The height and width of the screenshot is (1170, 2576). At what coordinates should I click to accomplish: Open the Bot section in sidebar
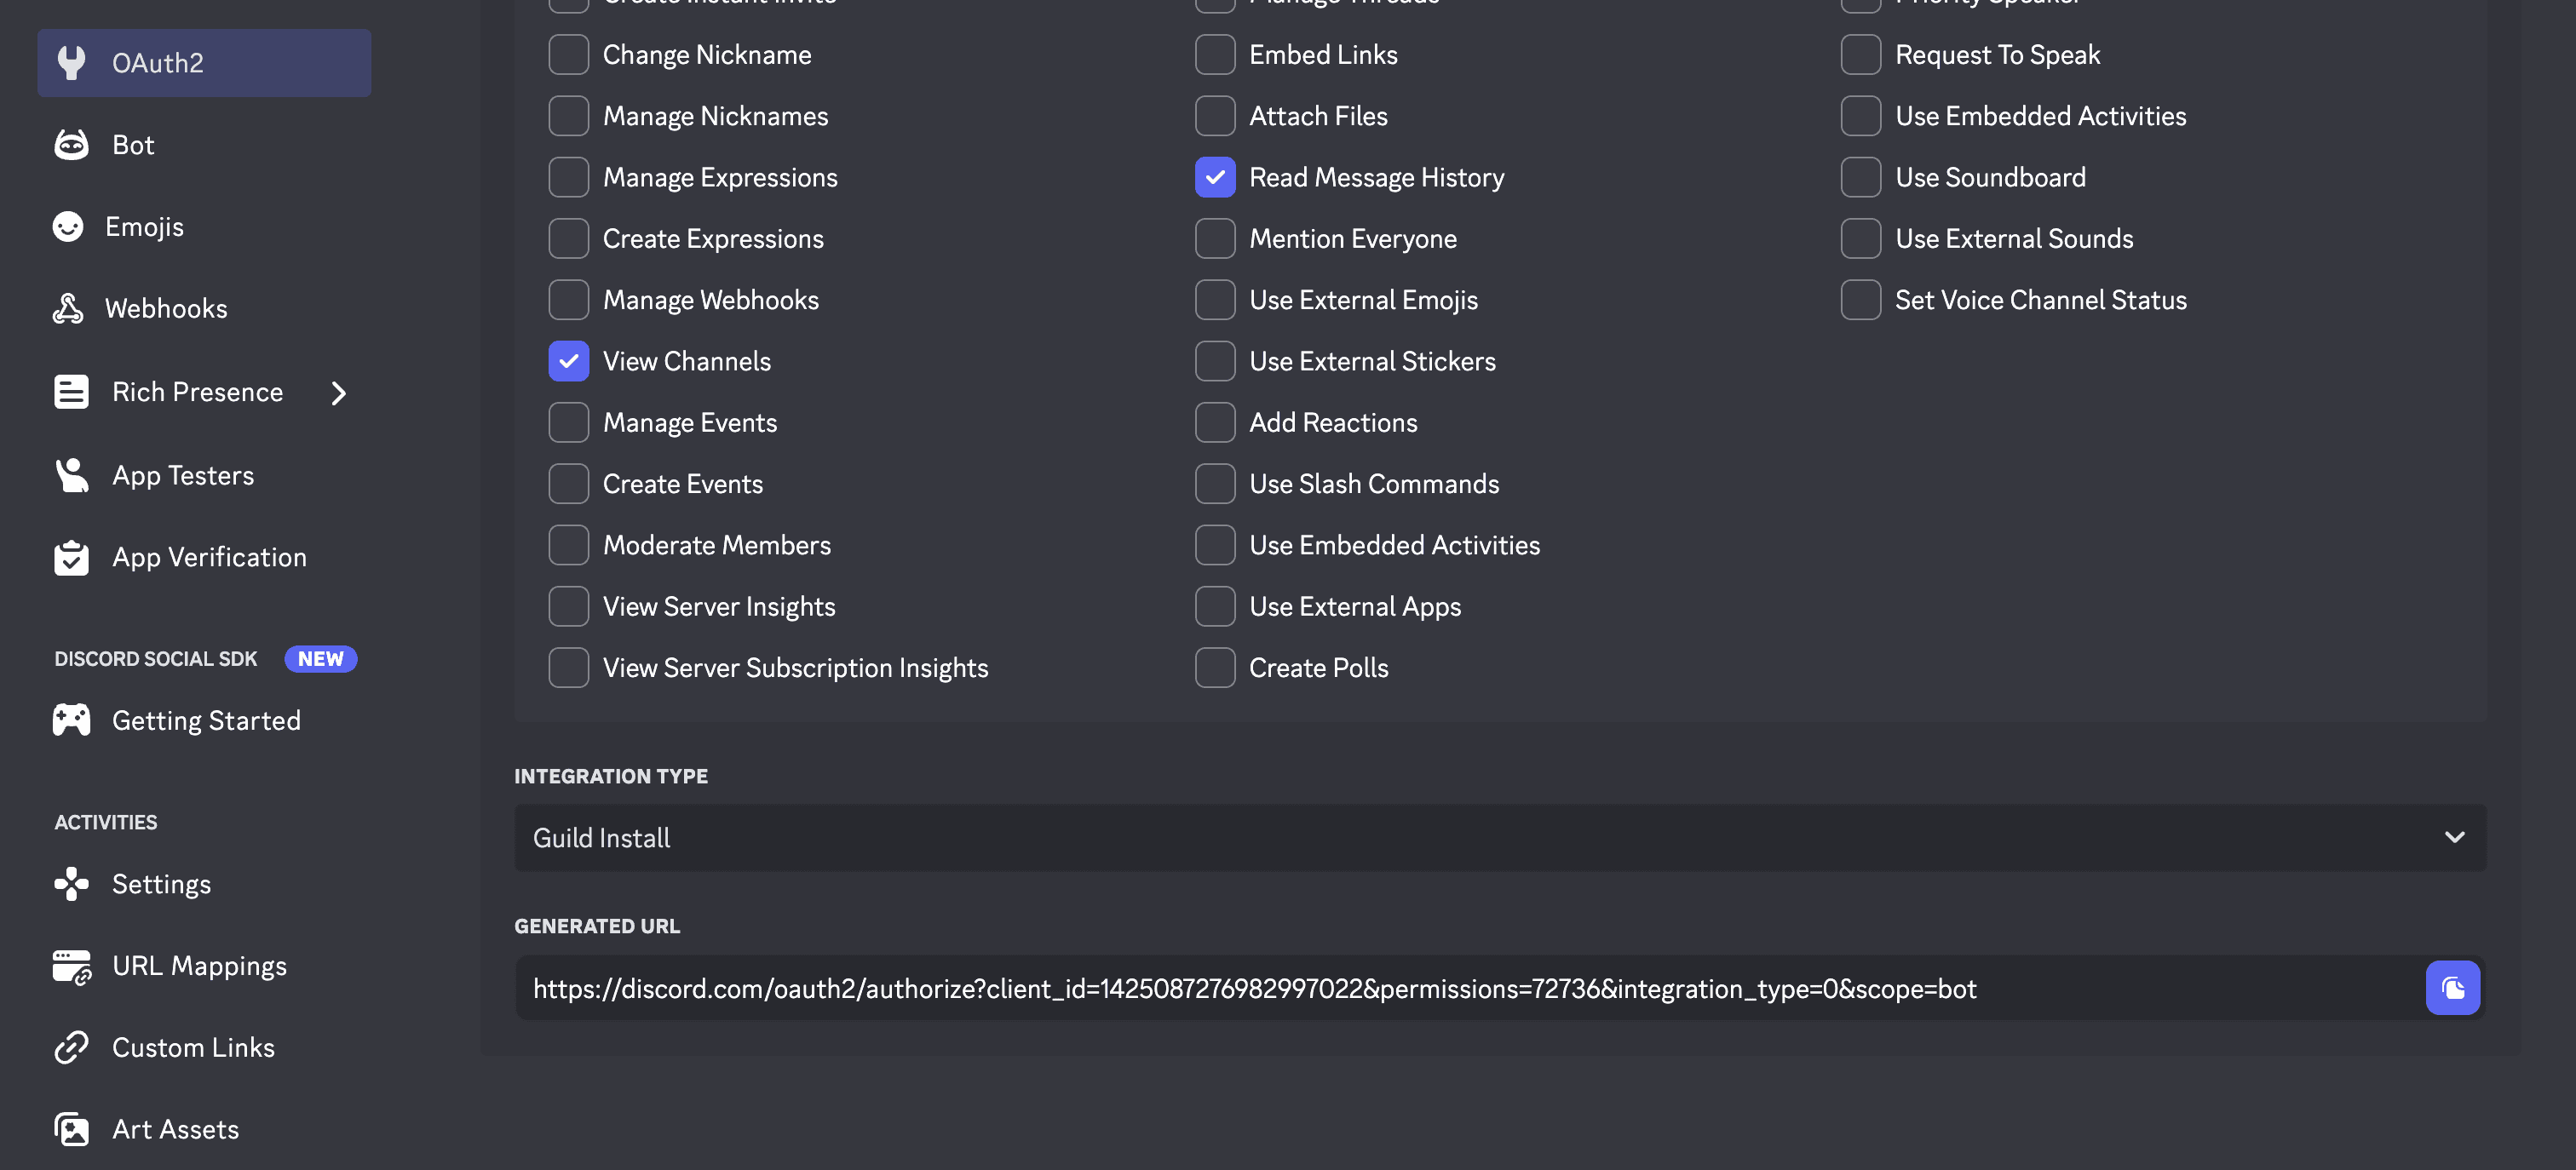133,144
